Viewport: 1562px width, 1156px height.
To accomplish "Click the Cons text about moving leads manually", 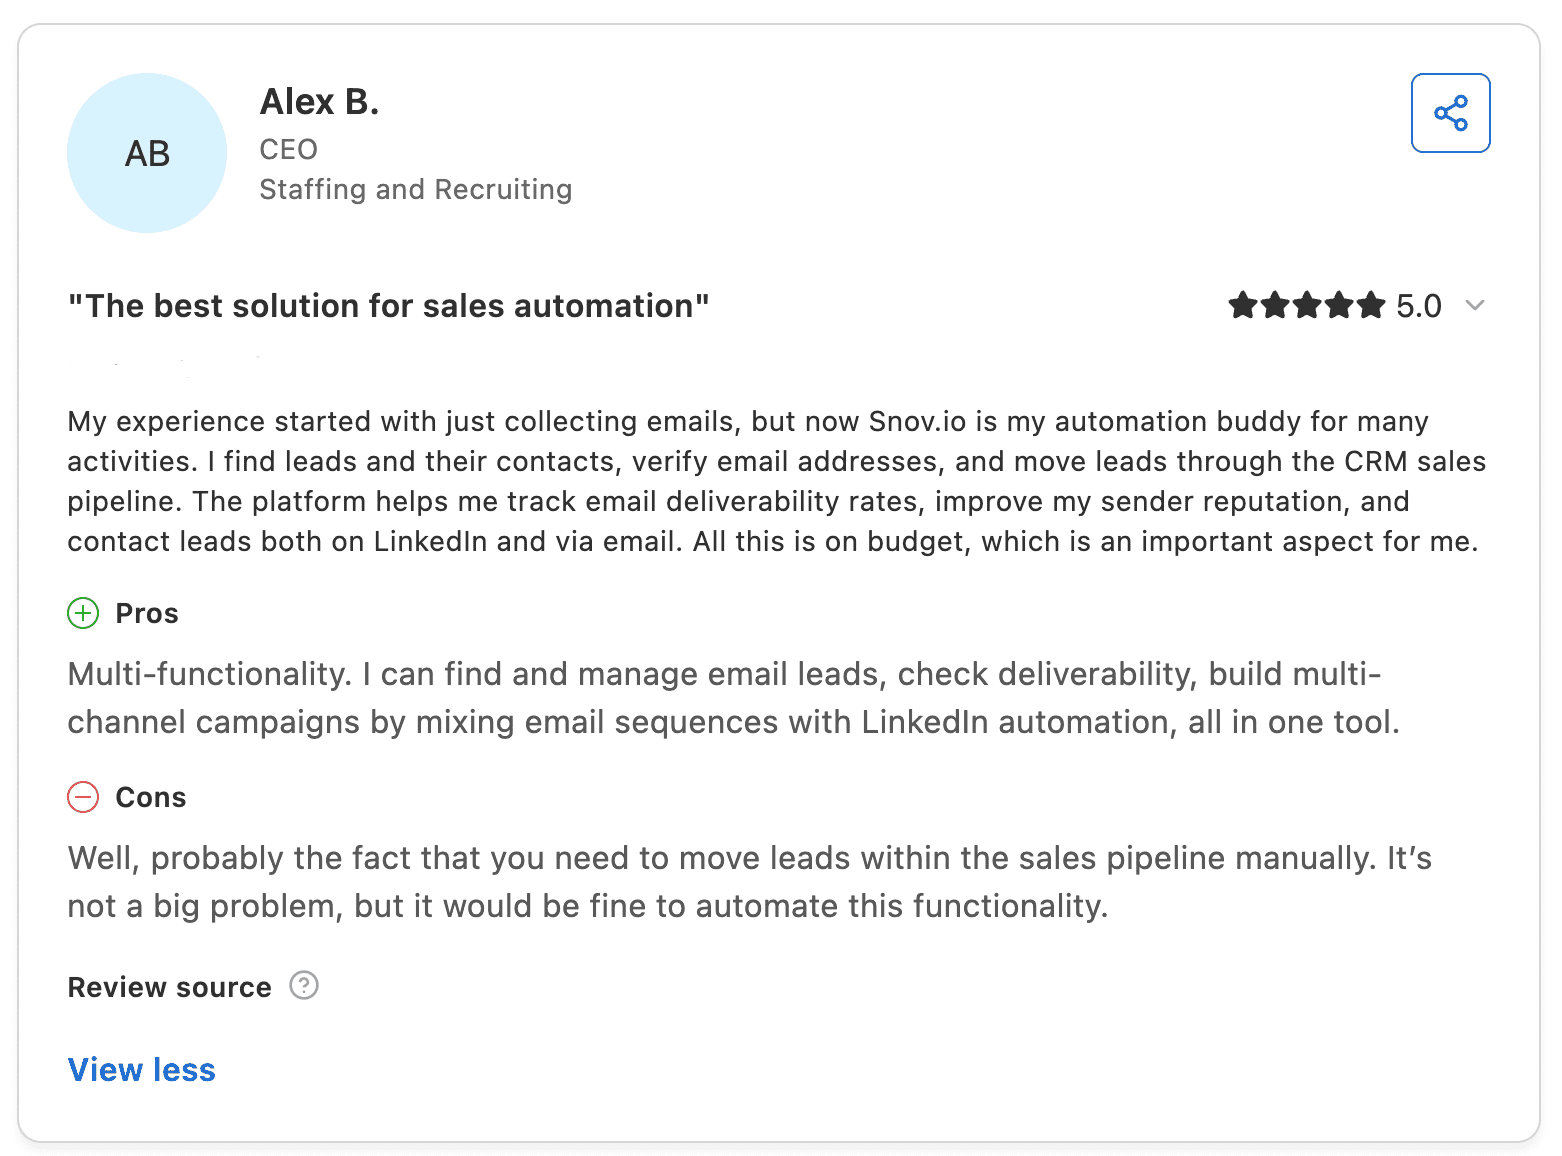I will (748, 882).
